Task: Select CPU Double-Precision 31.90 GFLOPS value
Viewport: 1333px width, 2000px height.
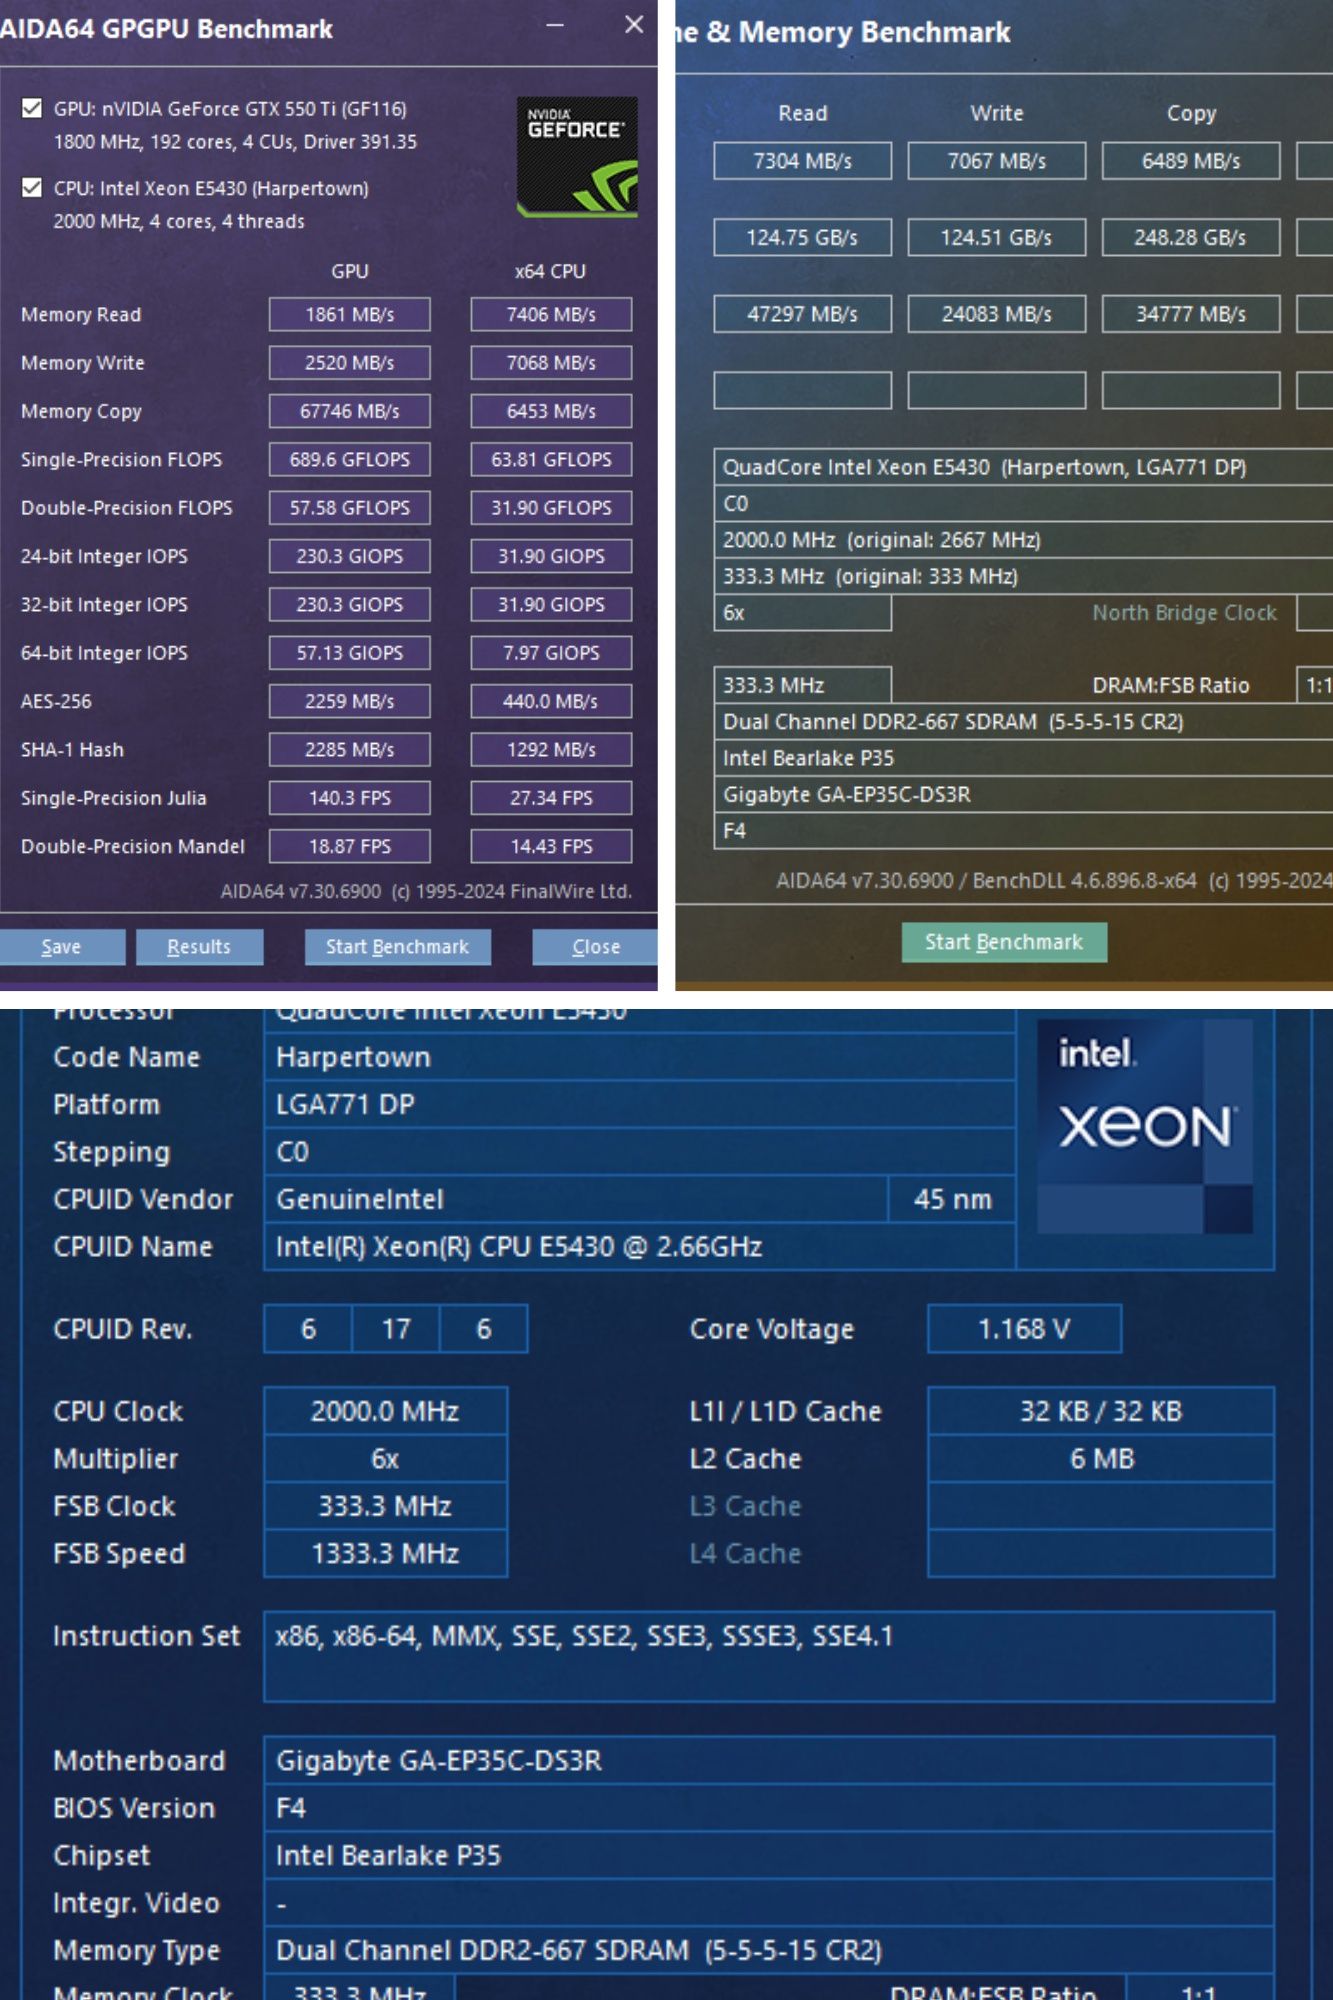Action: coord(551,507)
